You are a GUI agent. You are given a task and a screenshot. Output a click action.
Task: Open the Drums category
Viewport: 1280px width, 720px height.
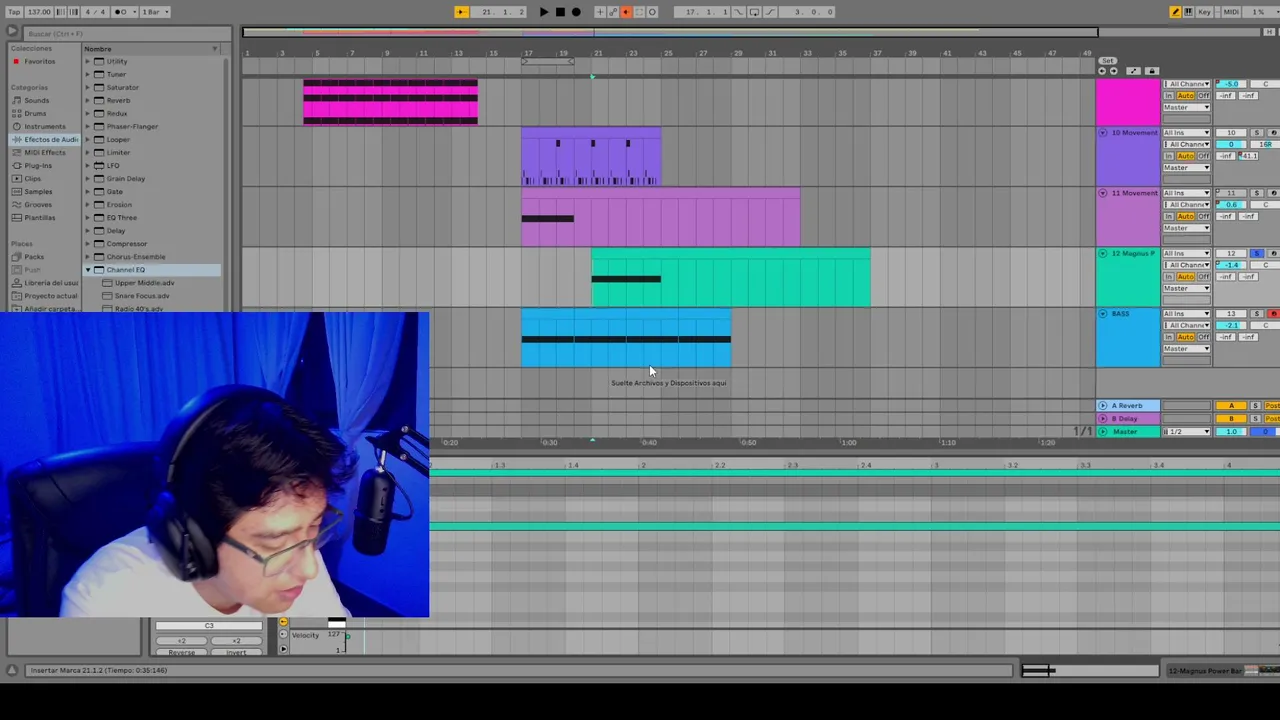pos(35,114)
